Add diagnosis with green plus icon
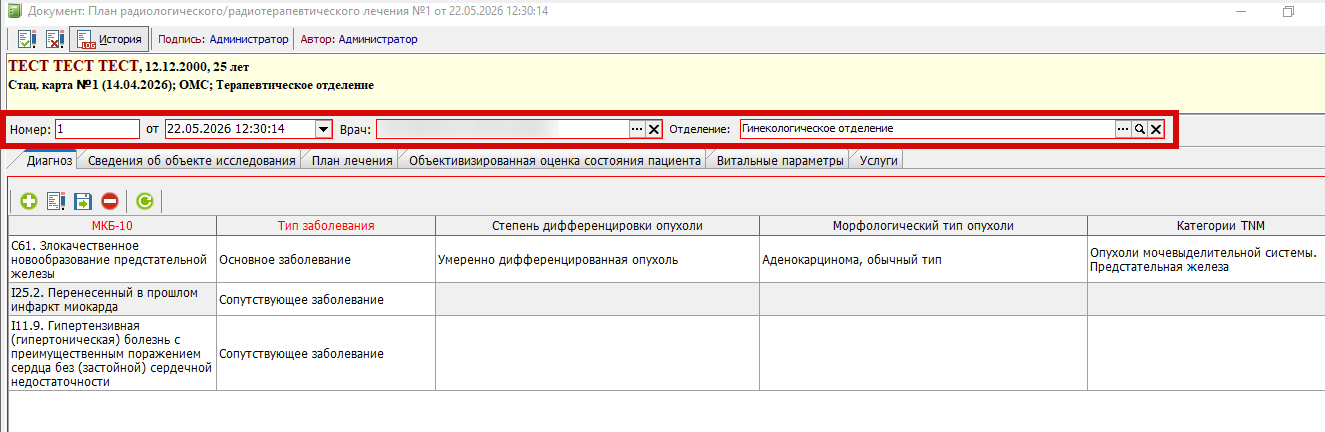Screen dimensions: 1325x432 tap(28, 201)
